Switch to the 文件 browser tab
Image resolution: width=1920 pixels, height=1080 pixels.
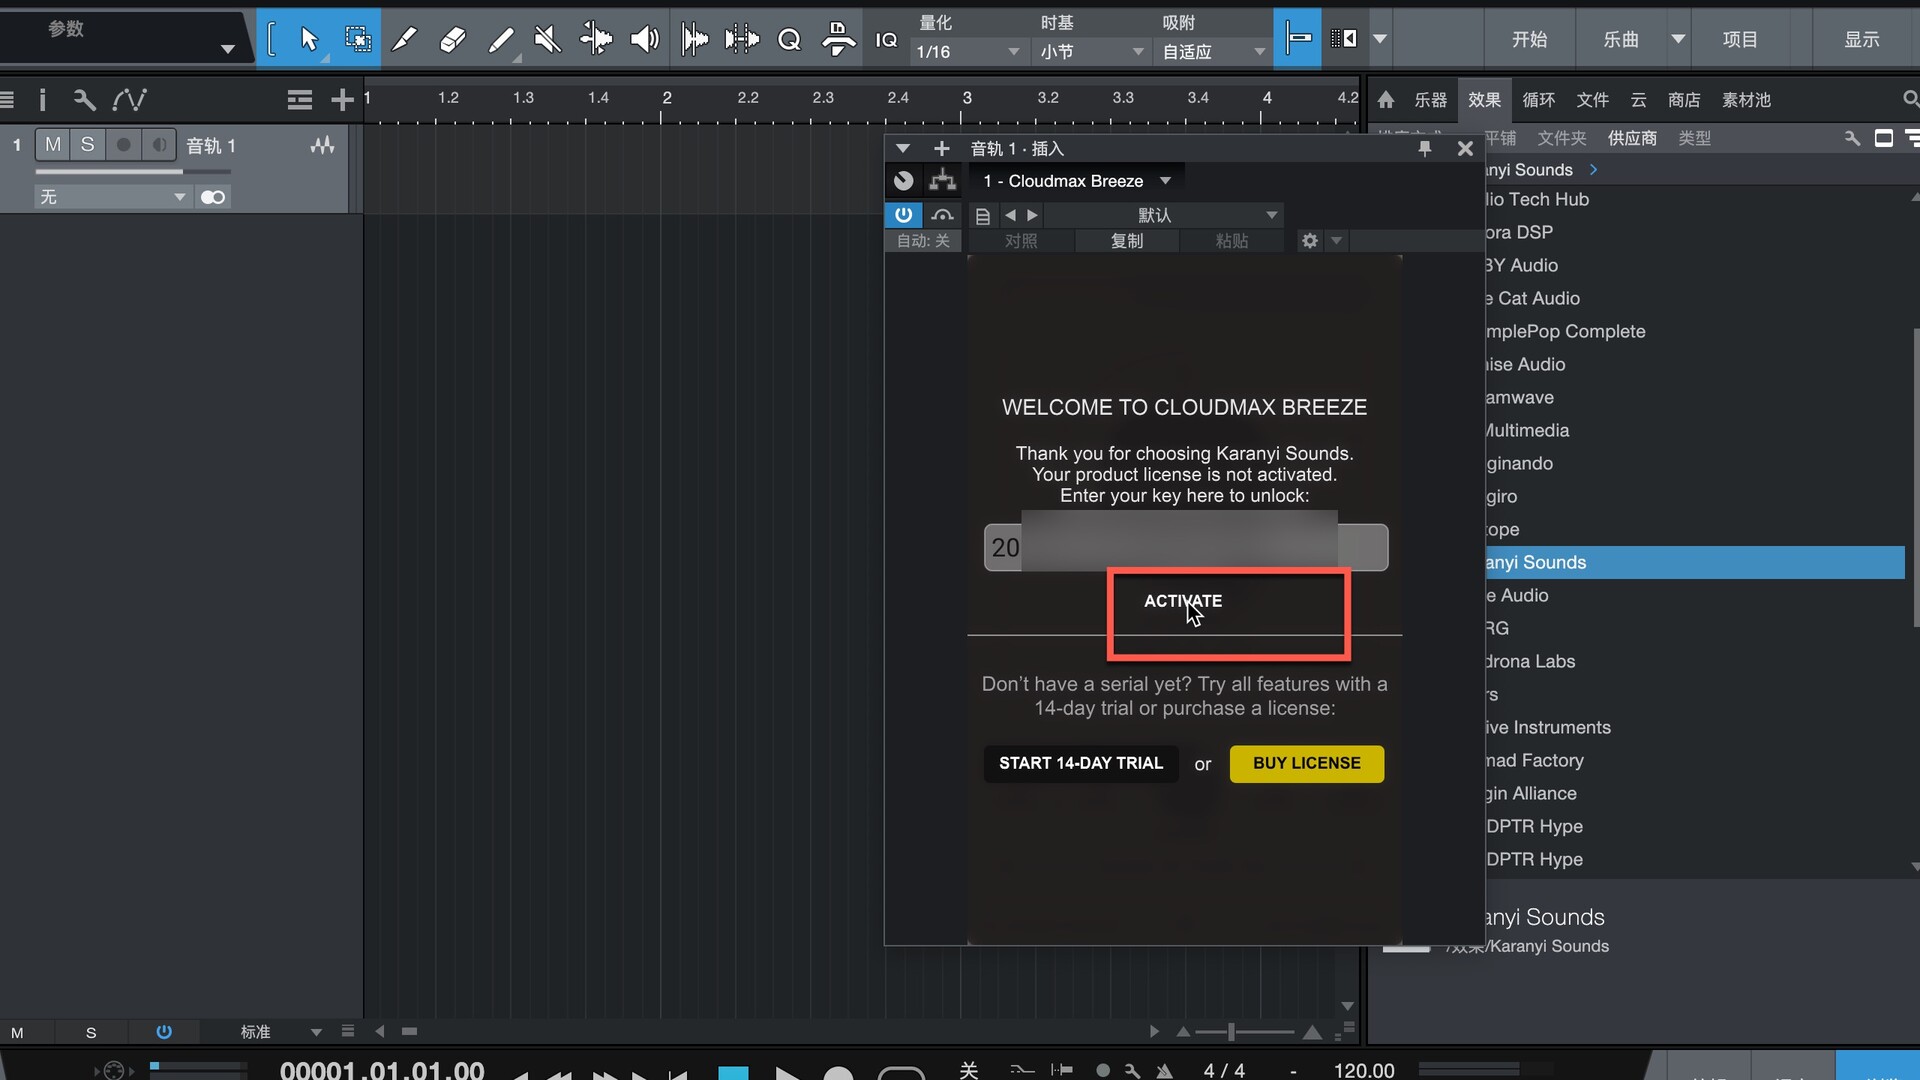(x=1592, y=99)
